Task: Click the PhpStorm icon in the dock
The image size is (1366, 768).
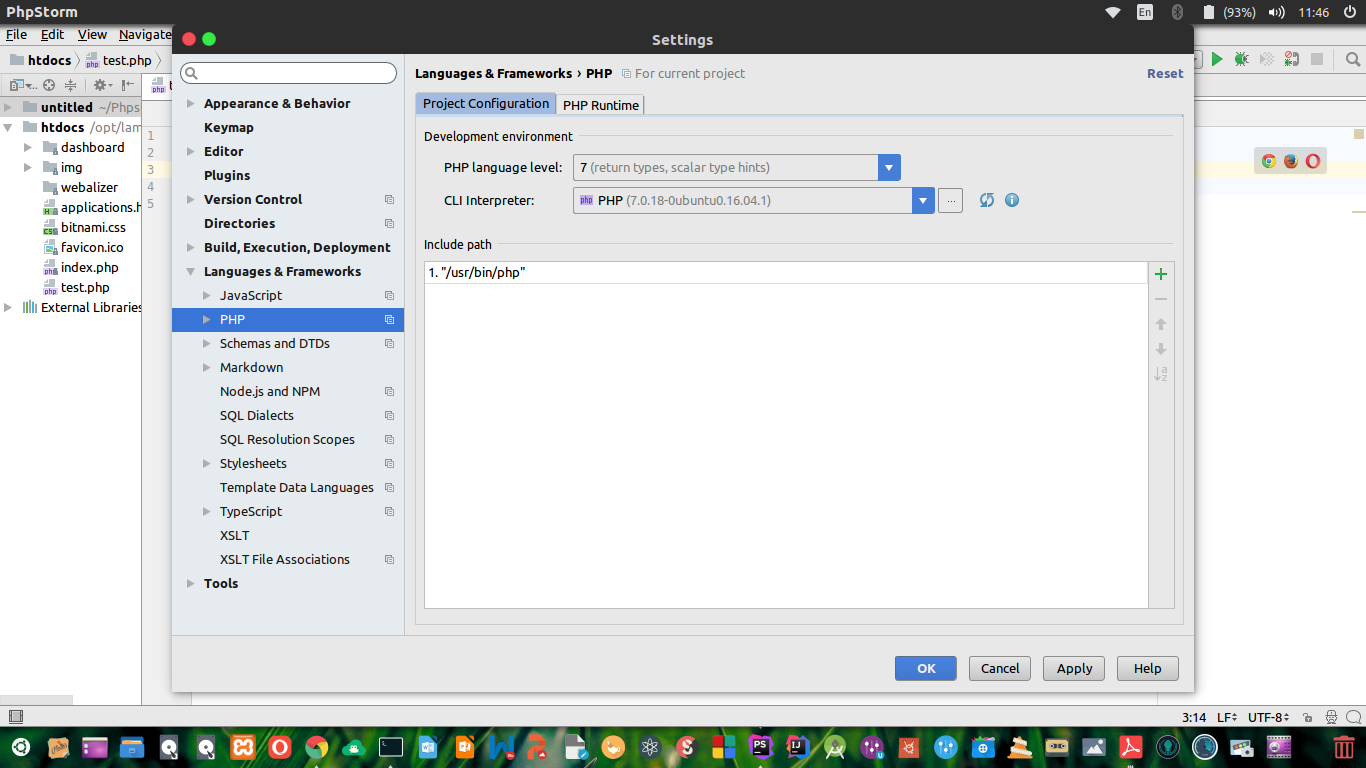Action: [761, 746]
